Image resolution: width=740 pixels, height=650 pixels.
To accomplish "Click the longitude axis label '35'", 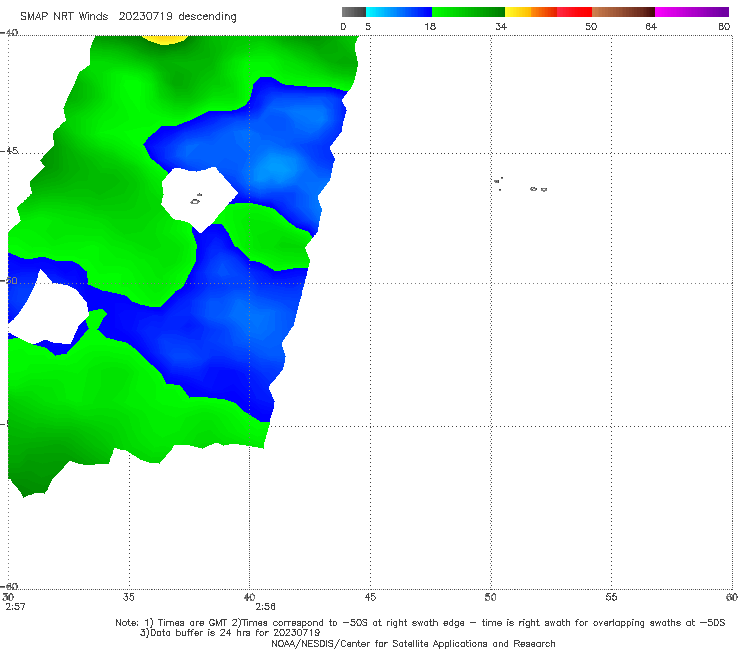I will point(128,597).
